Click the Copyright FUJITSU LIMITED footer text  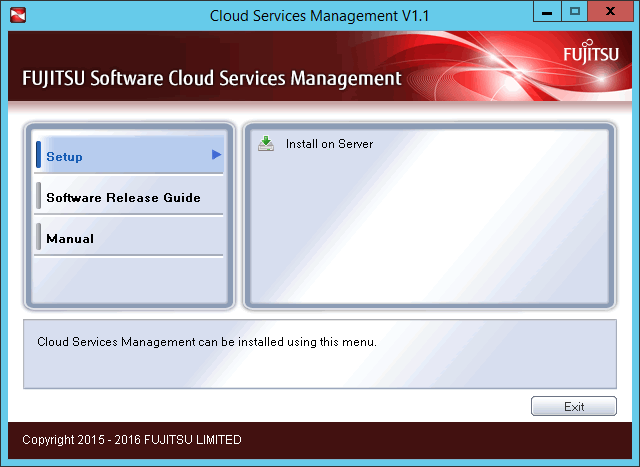(132, 440)
